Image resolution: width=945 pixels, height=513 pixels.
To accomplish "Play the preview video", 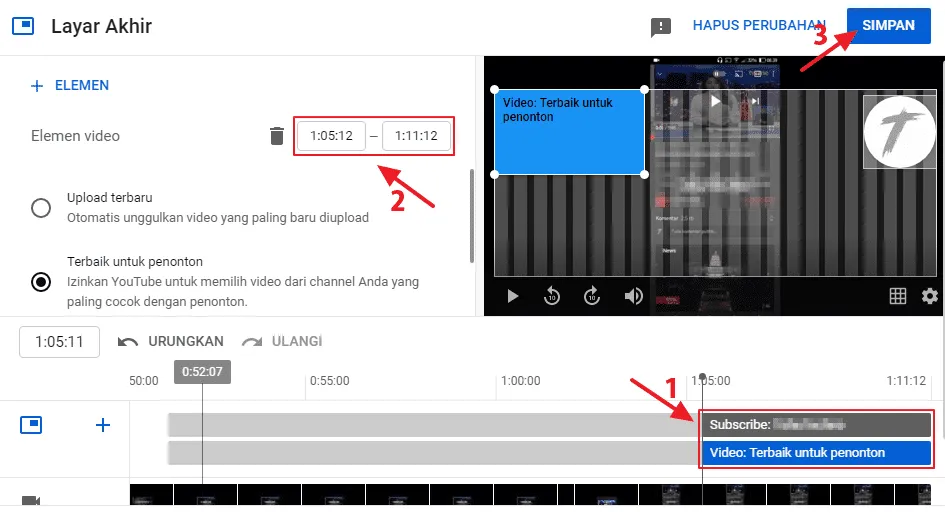I will [512, 296].
